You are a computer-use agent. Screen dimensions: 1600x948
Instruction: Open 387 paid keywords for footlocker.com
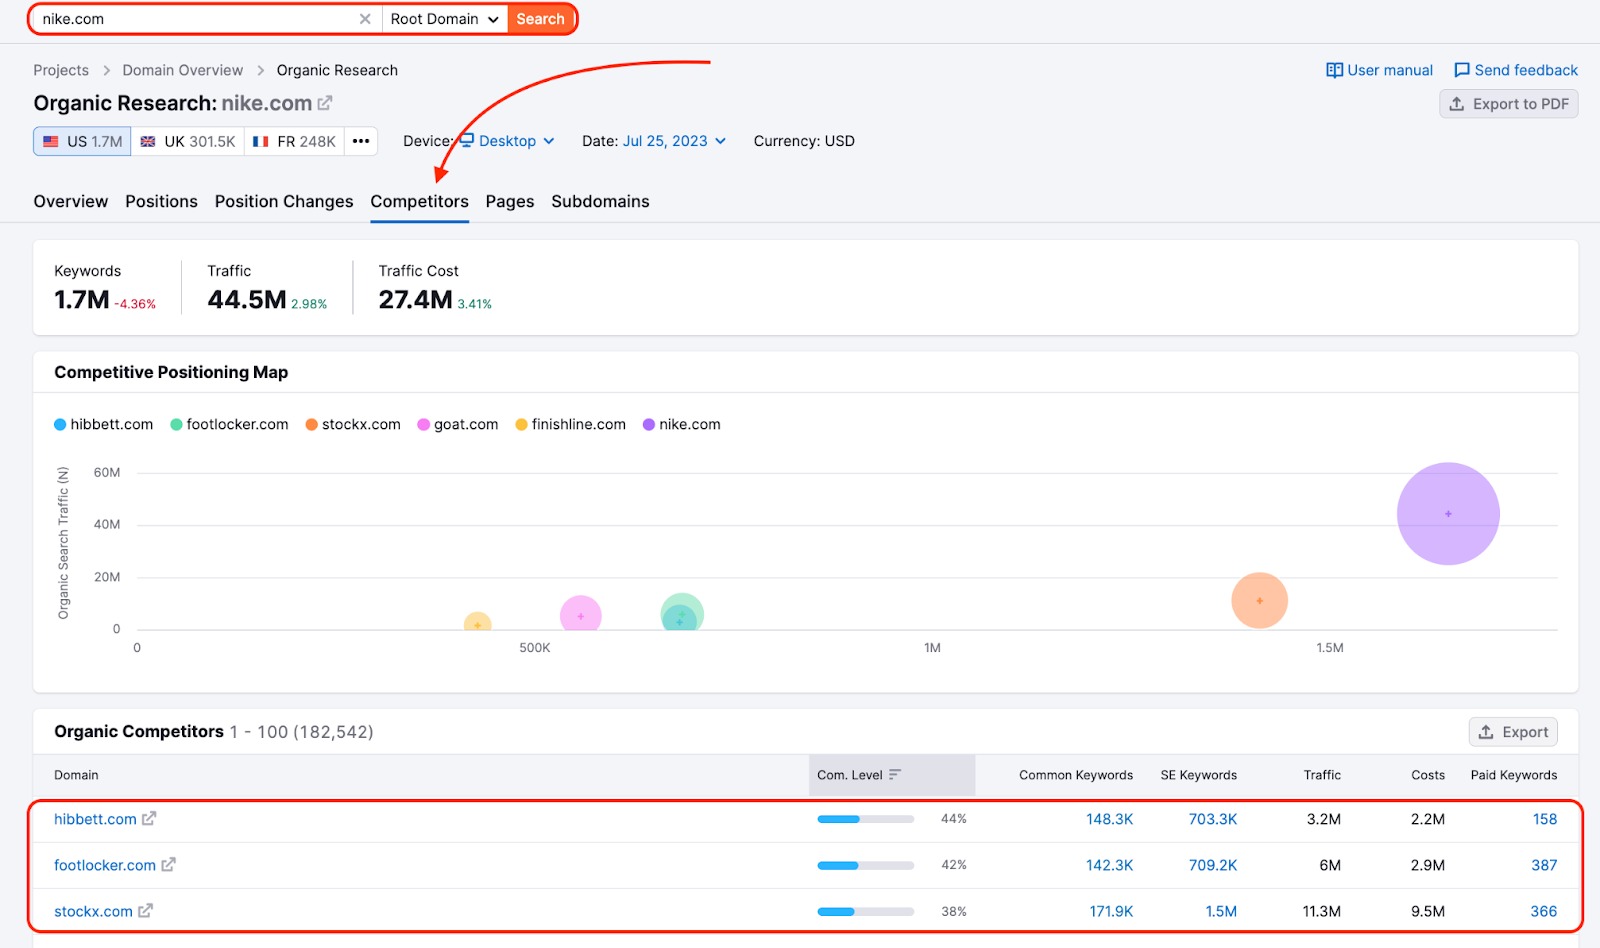1544,865
